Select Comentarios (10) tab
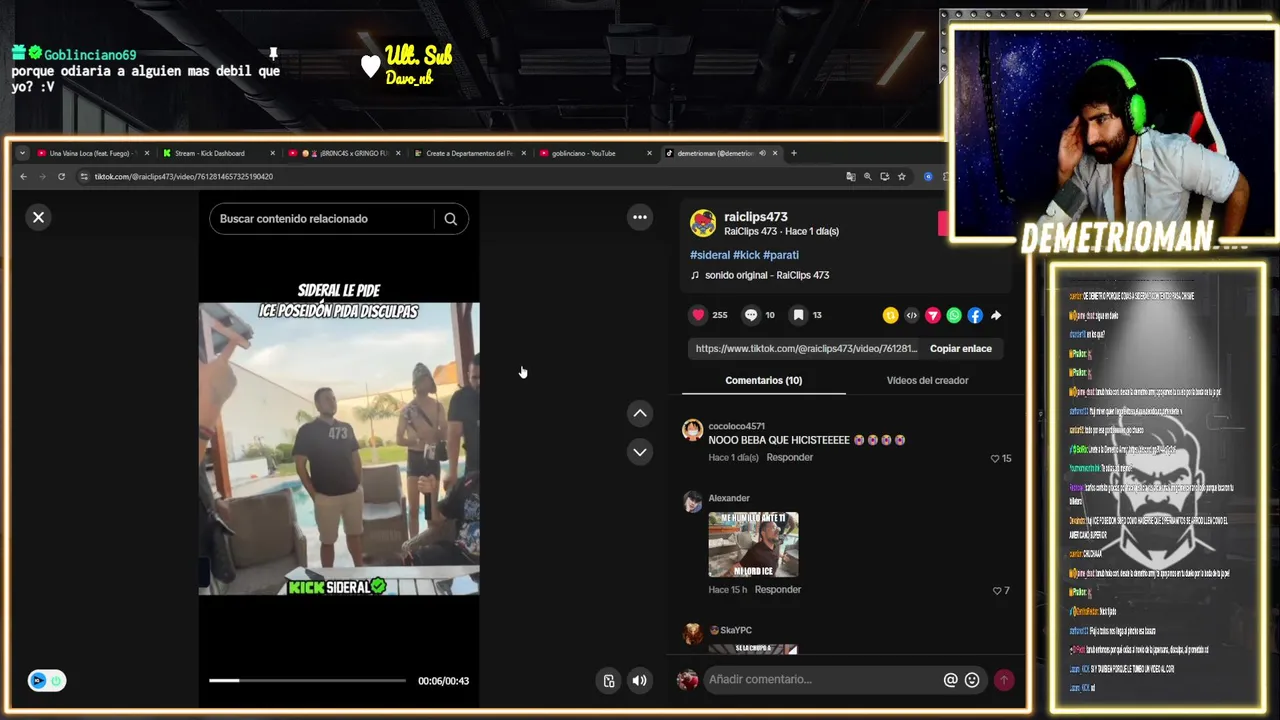Viewport: 1280px width, 720px height. [x=763, y=381]
